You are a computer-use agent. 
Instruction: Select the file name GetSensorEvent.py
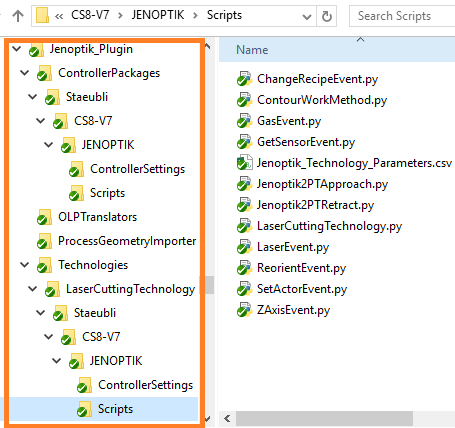(x=306, y=142)
